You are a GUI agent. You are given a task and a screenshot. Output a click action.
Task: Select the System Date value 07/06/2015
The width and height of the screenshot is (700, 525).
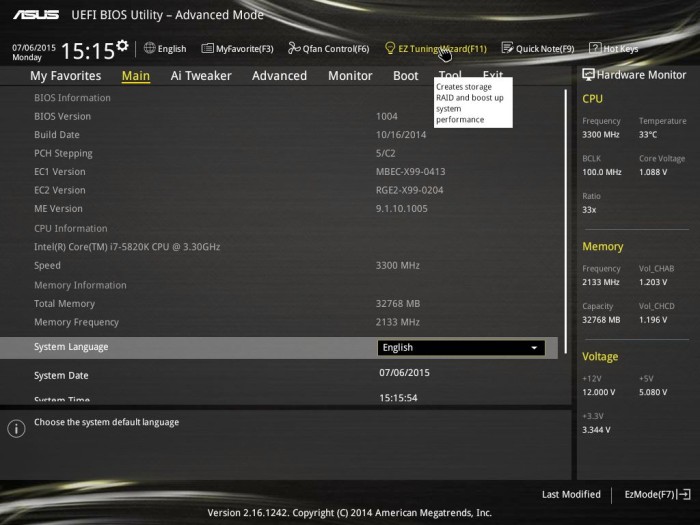coord(404,373)
